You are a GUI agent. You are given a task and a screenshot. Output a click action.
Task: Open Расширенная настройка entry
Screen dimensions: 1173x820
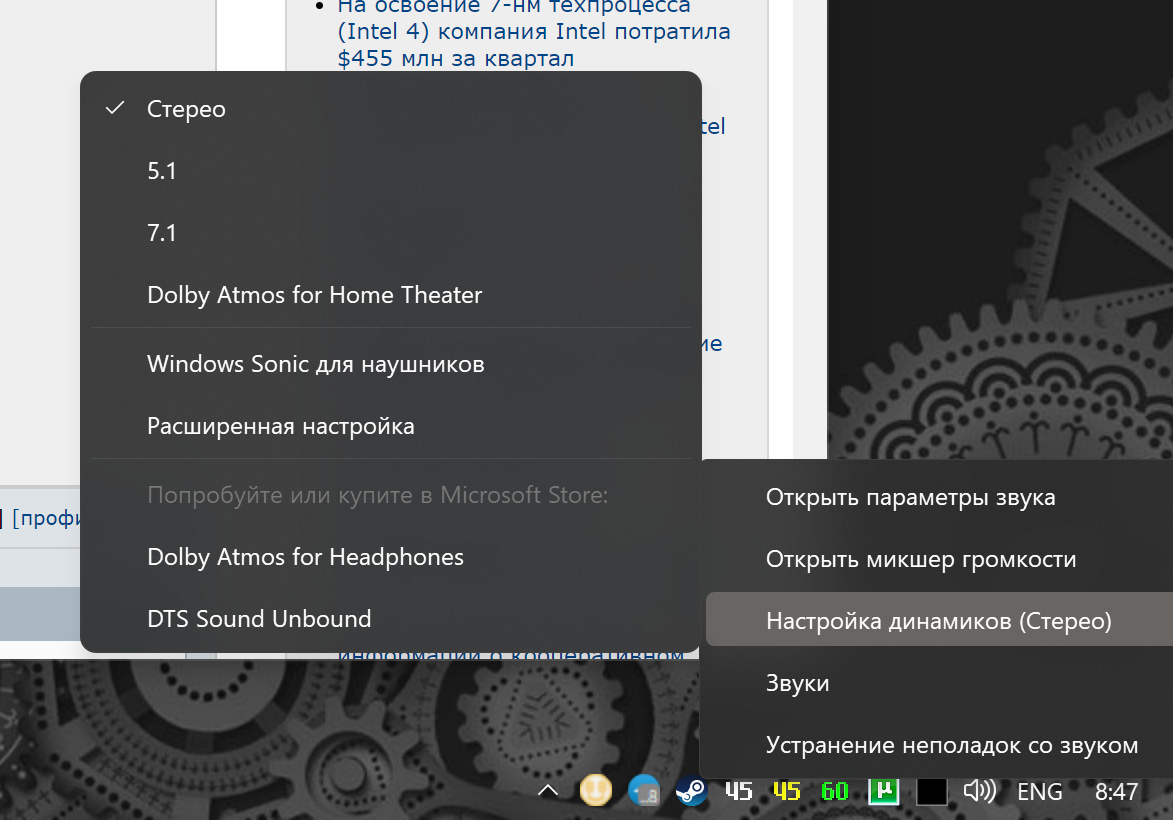(391, 426)
